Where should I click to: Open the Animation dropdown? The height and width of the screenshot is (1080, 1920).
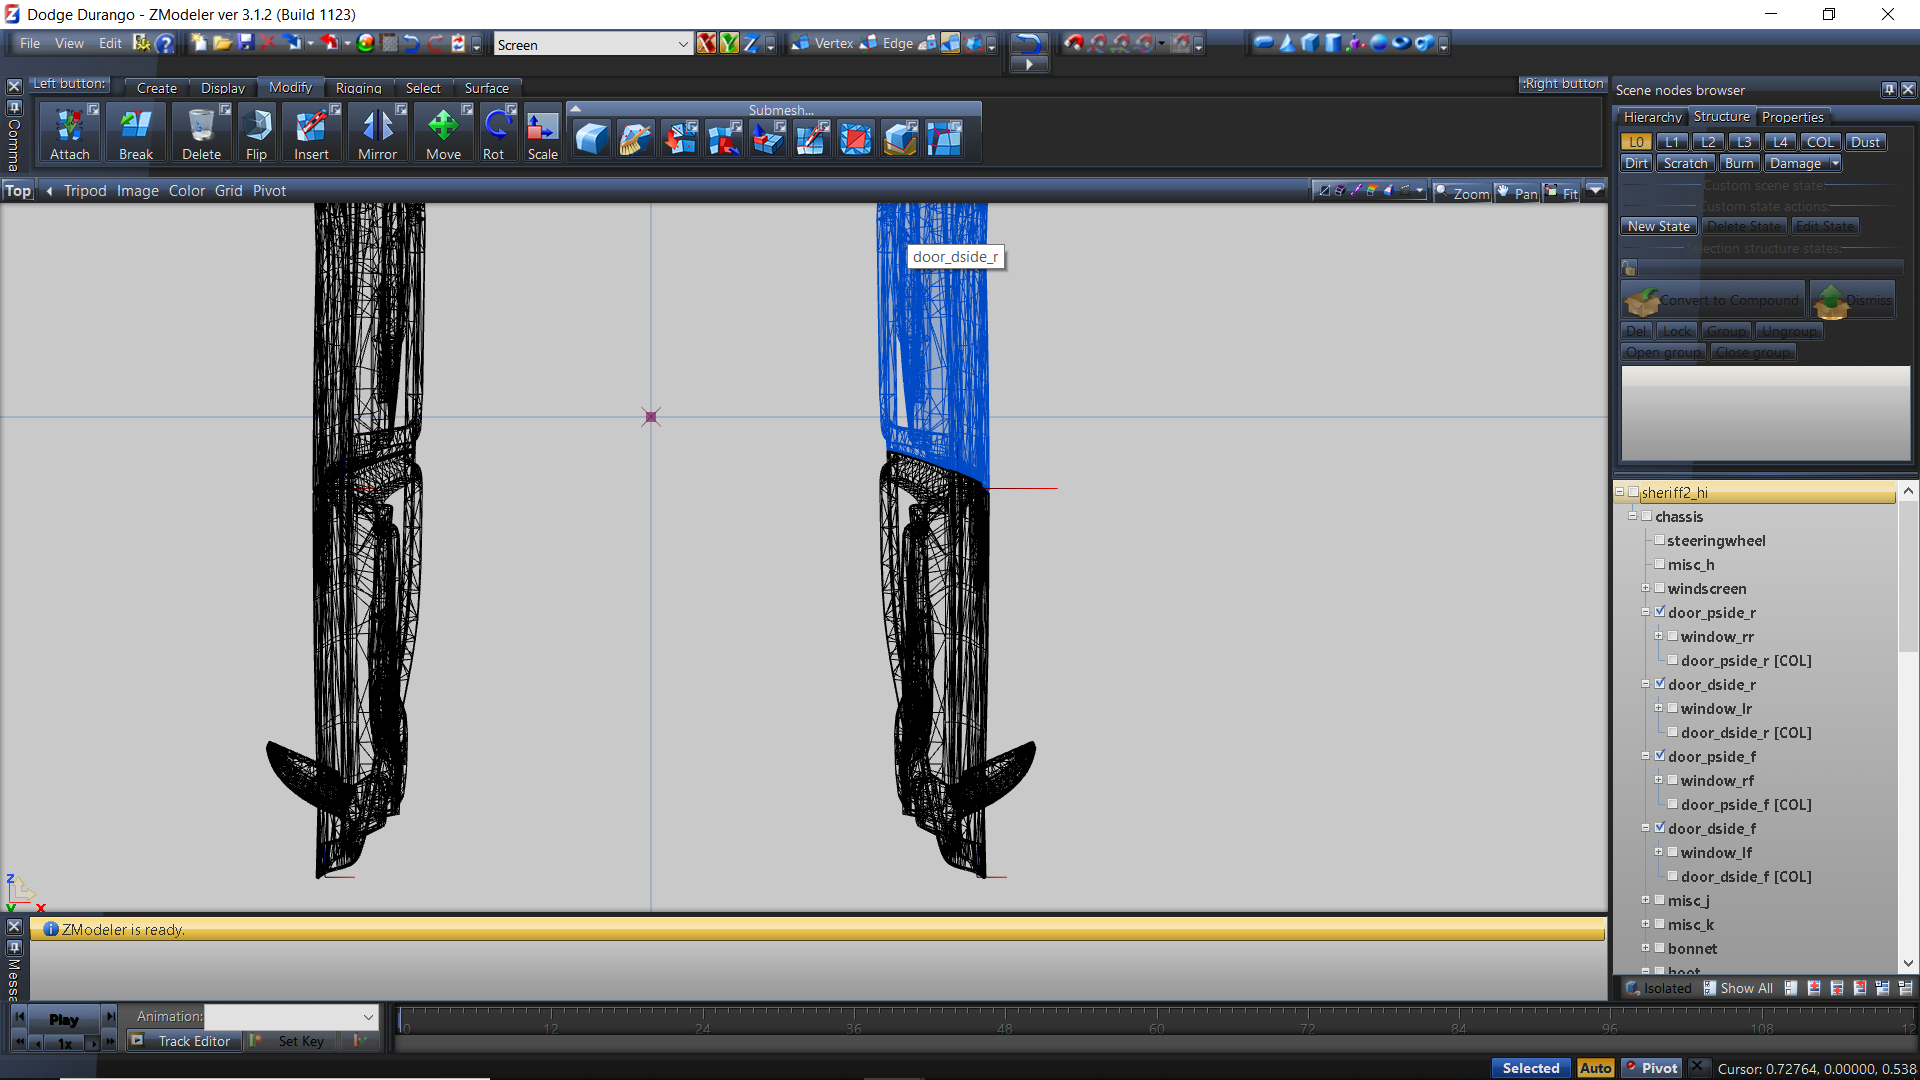(368, 1016)
